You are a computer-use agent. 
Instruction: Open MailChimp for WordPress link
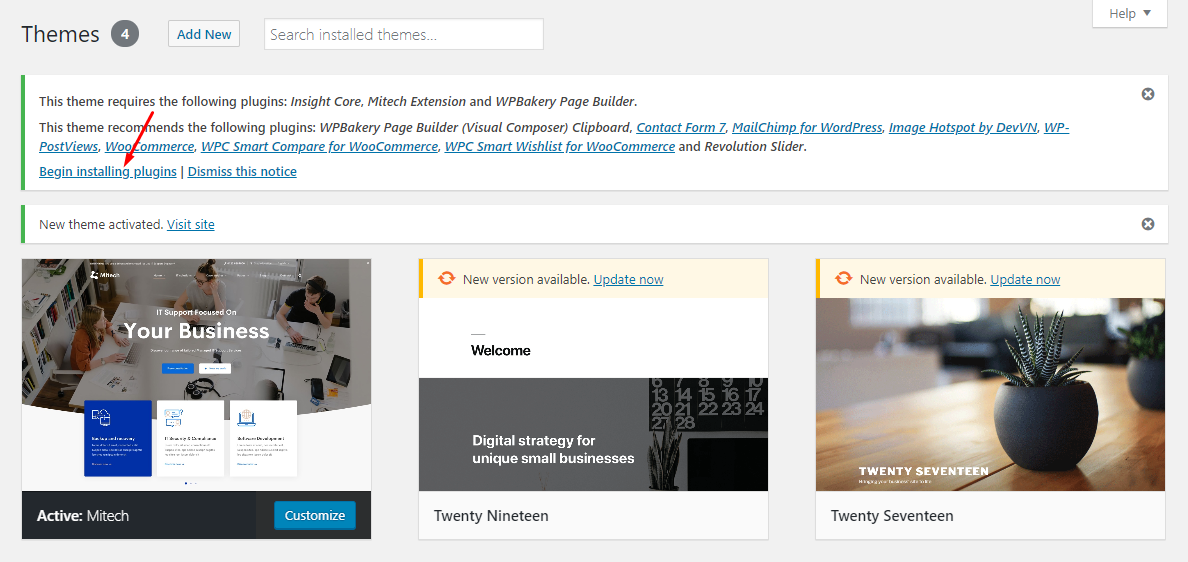[807, 127]
